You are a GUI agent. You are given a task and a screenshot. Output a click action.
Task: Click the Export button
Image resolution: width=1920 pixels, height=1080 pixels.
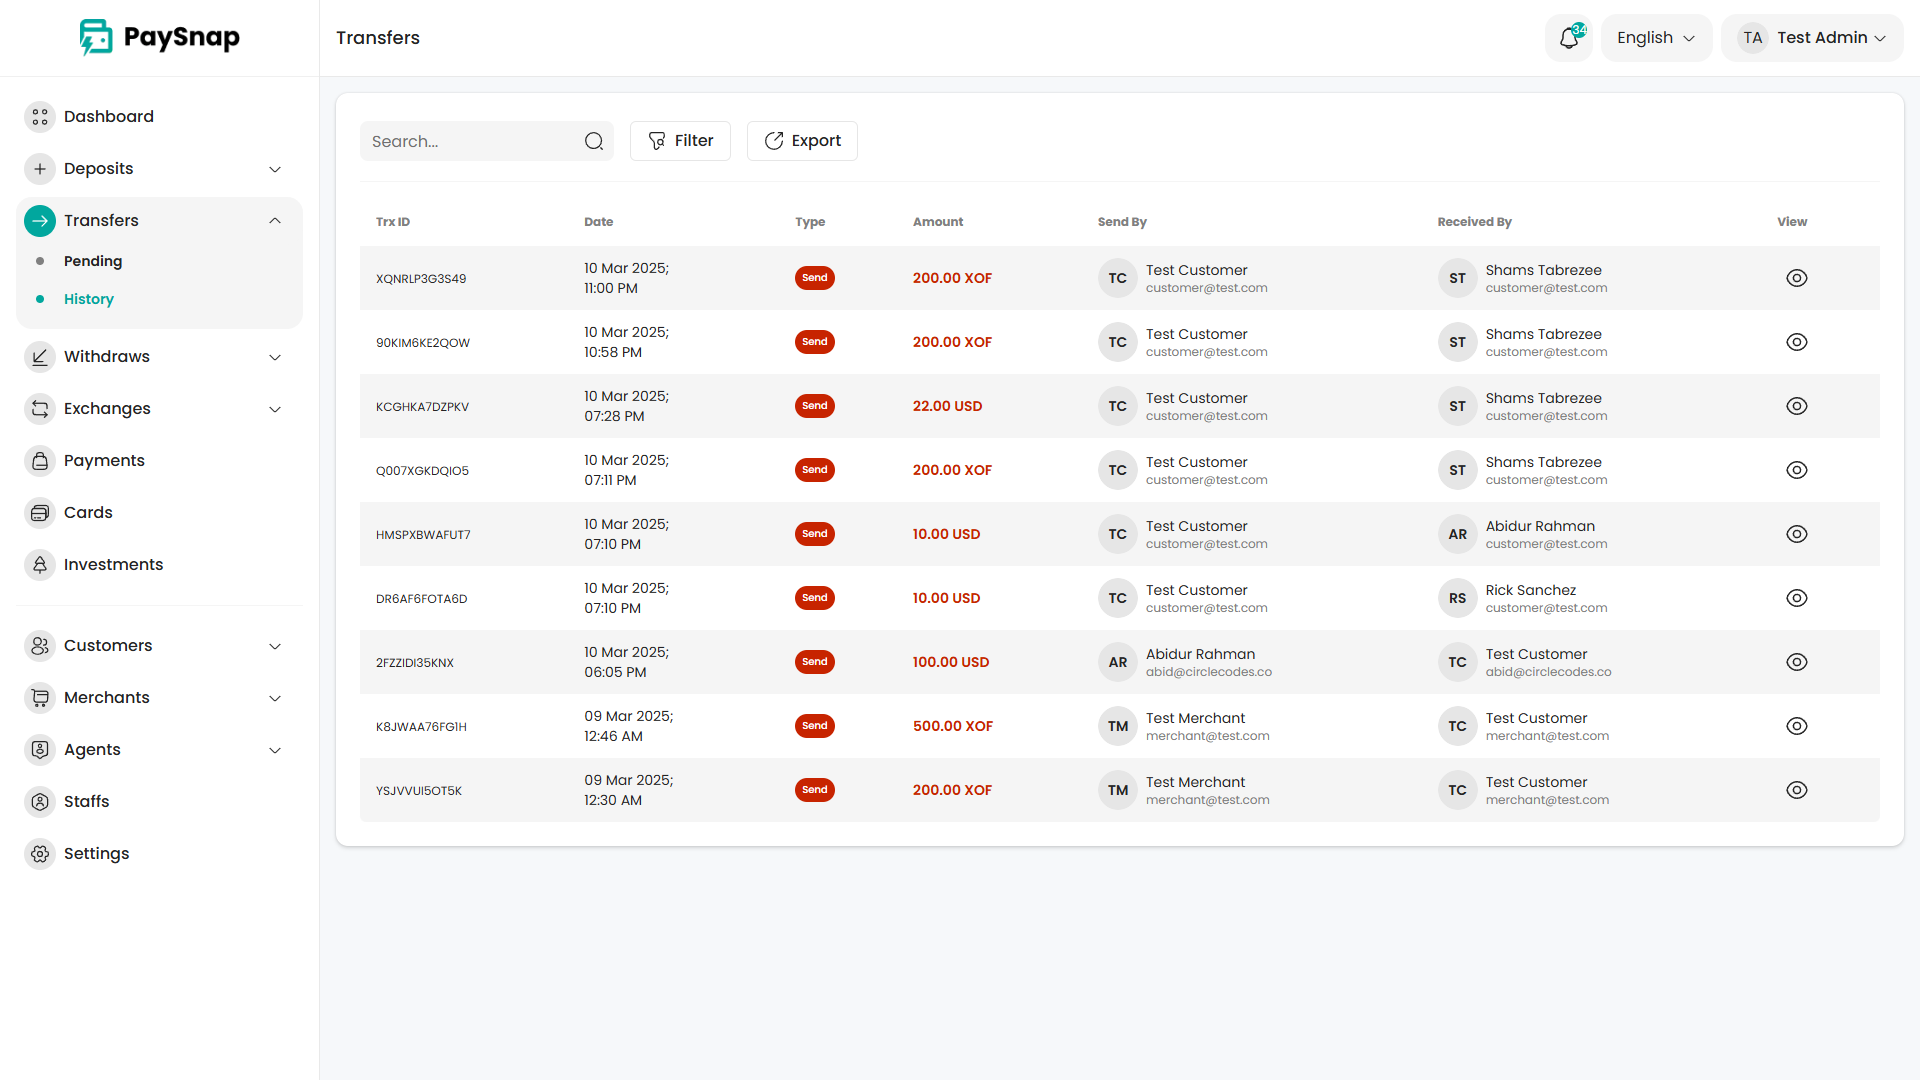tap(802, 141)
